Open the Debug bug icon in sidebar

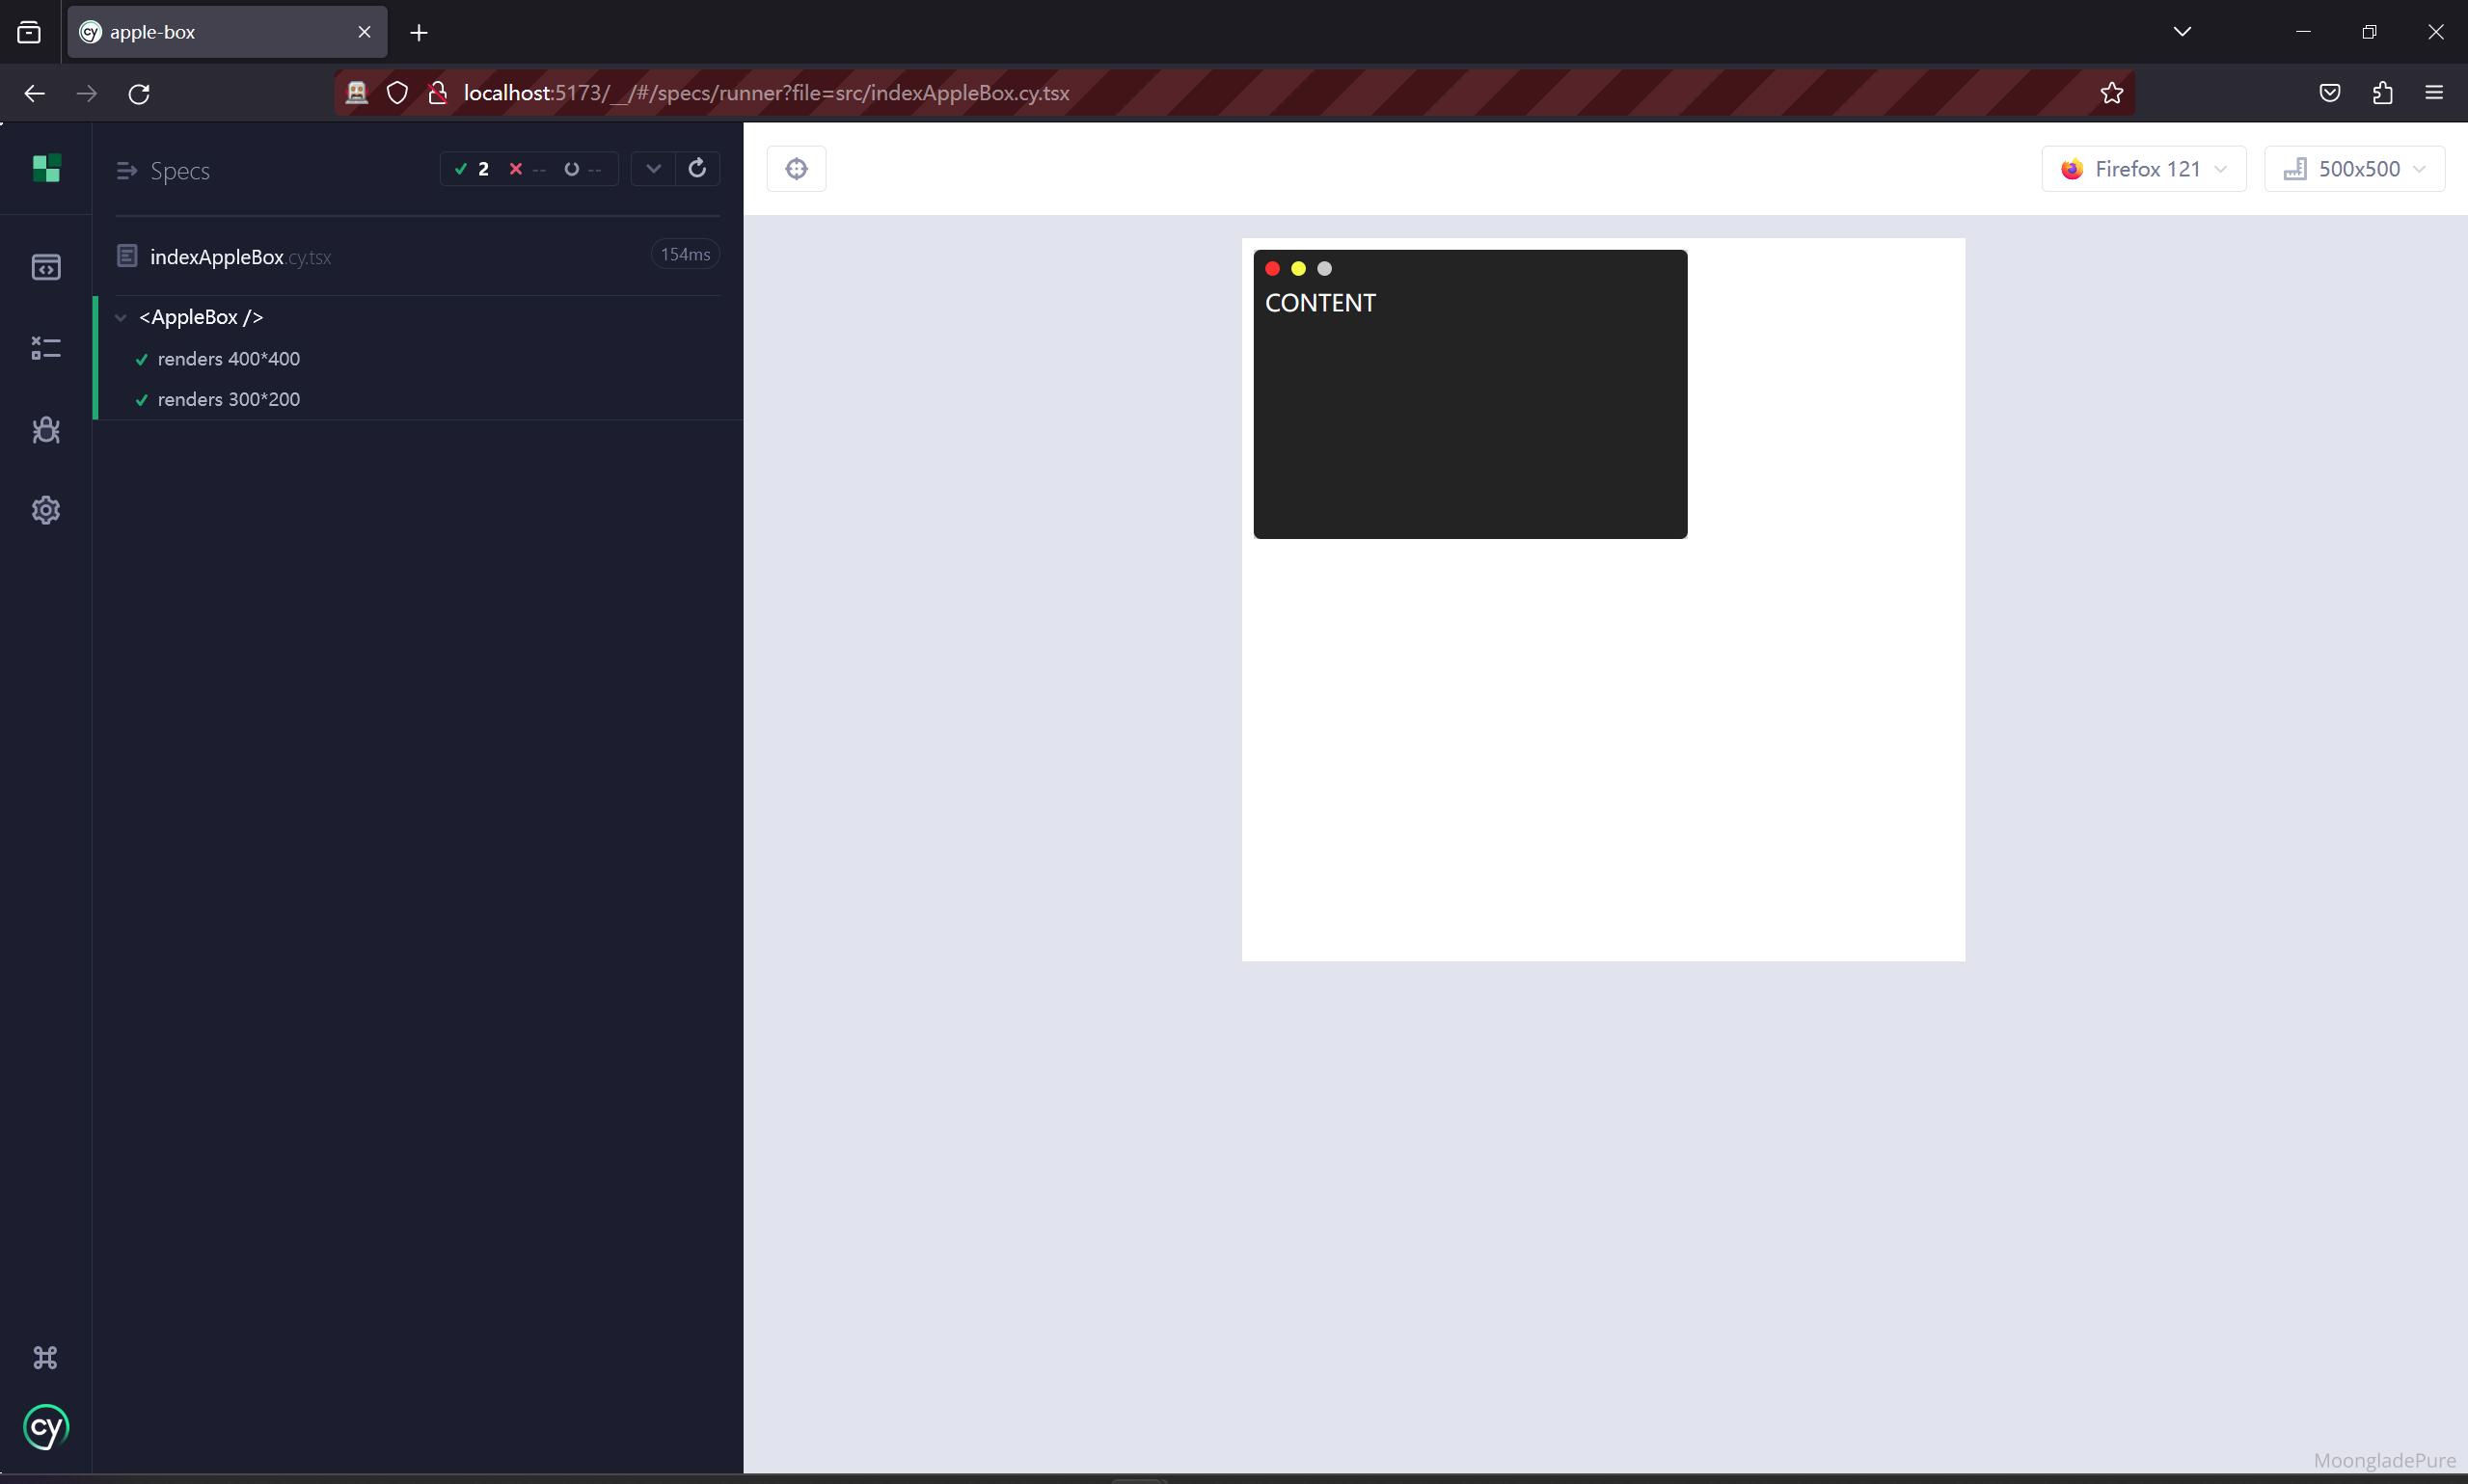(46, 430)
